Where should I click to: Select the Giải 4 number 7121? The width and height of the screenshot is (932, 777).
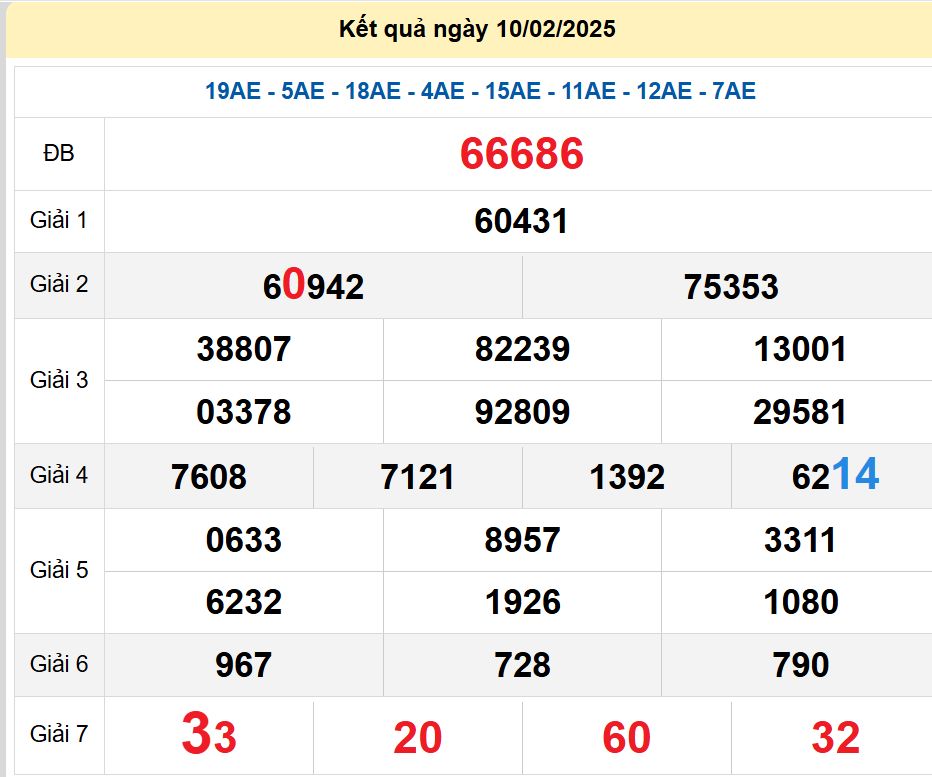[417, 477]
